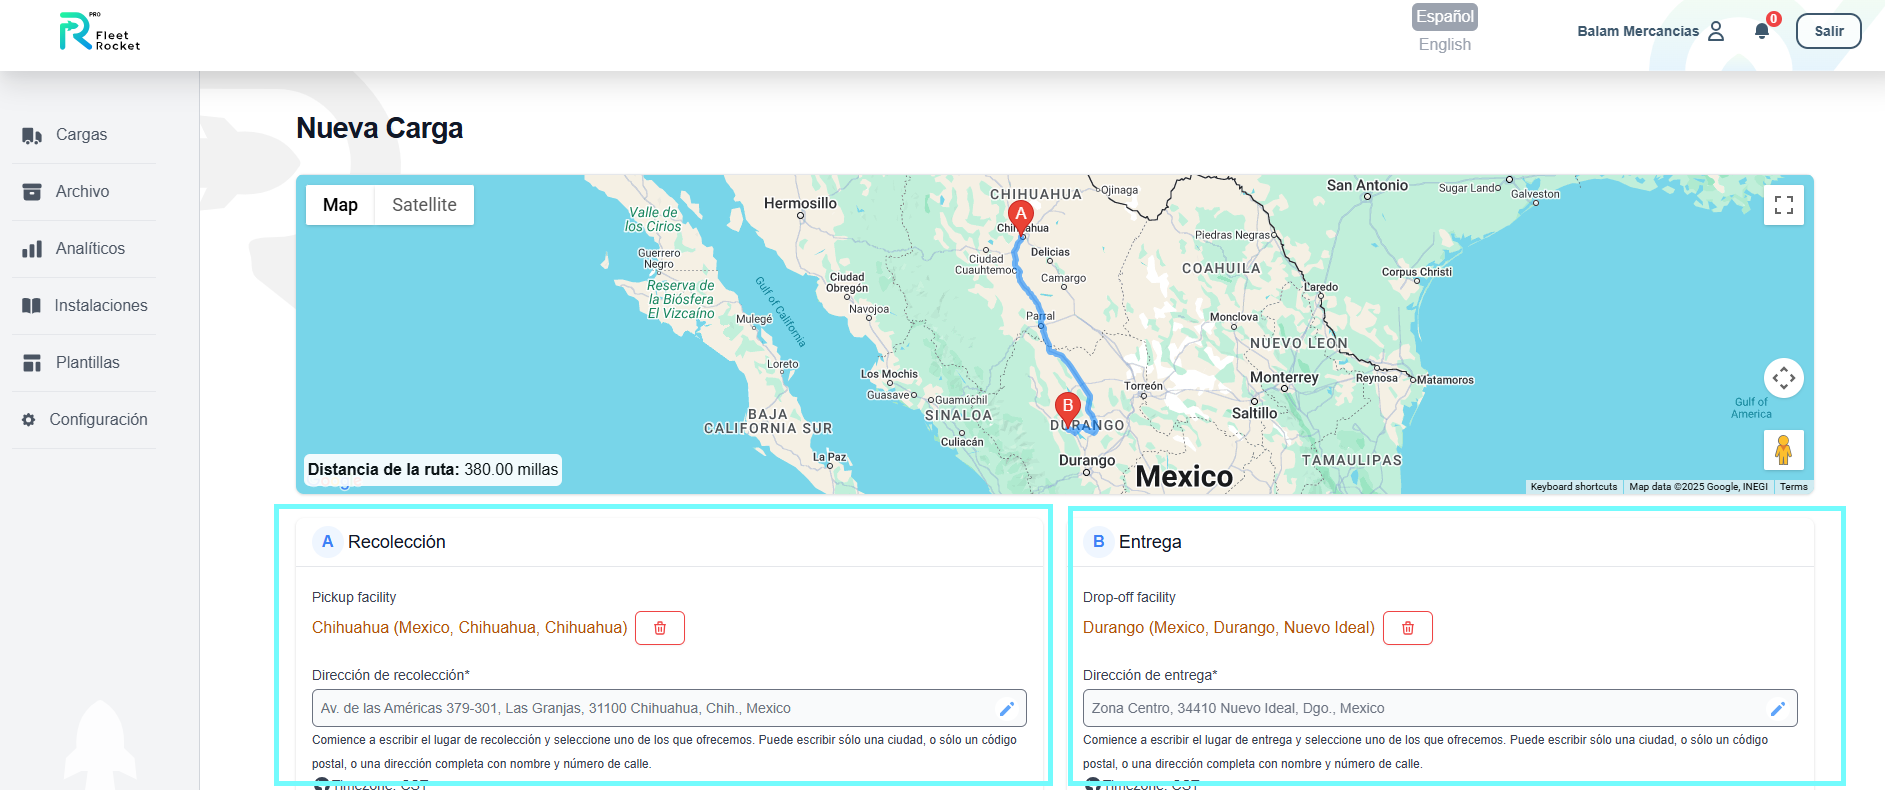This screenshot has height=790, width=1885.
Task: Open Configuración settings page
Action: [x=98, y=420]
